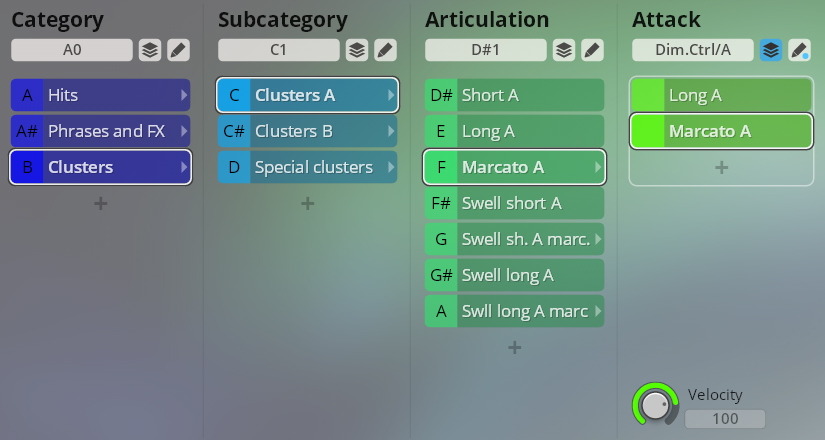This screenshot has height=440, width=825.
Task: Click the Category pencil edit icon
Action: click(178, 50)
